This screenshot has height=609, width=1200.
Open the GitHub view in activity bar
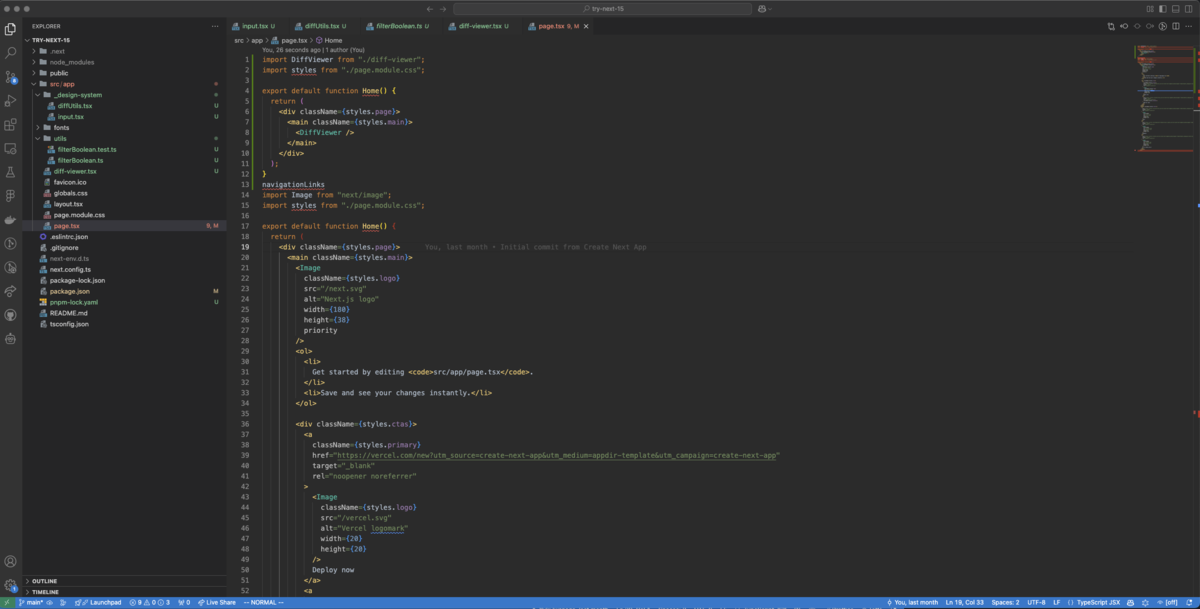pyautogui.click(x=11, y=314)
